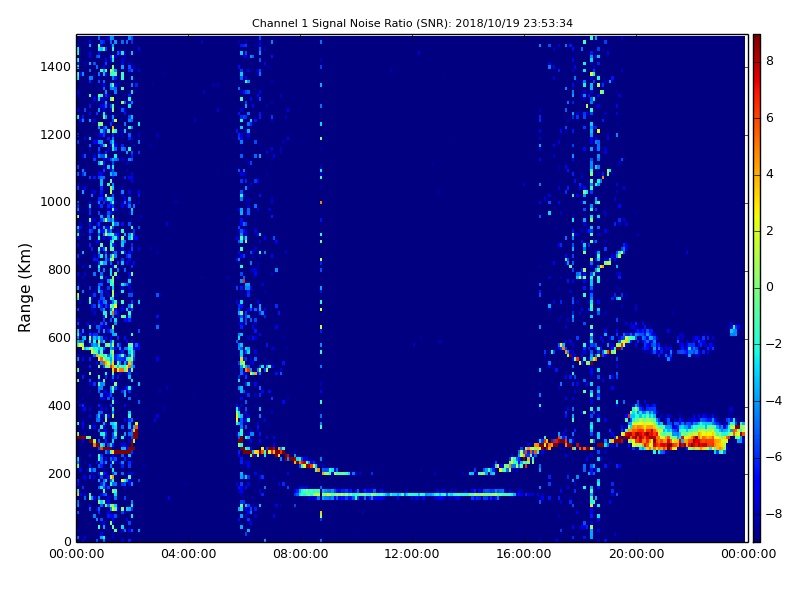800x600 pixels.
Task: Click the colorbar label 0
Action: click(770, 287)
